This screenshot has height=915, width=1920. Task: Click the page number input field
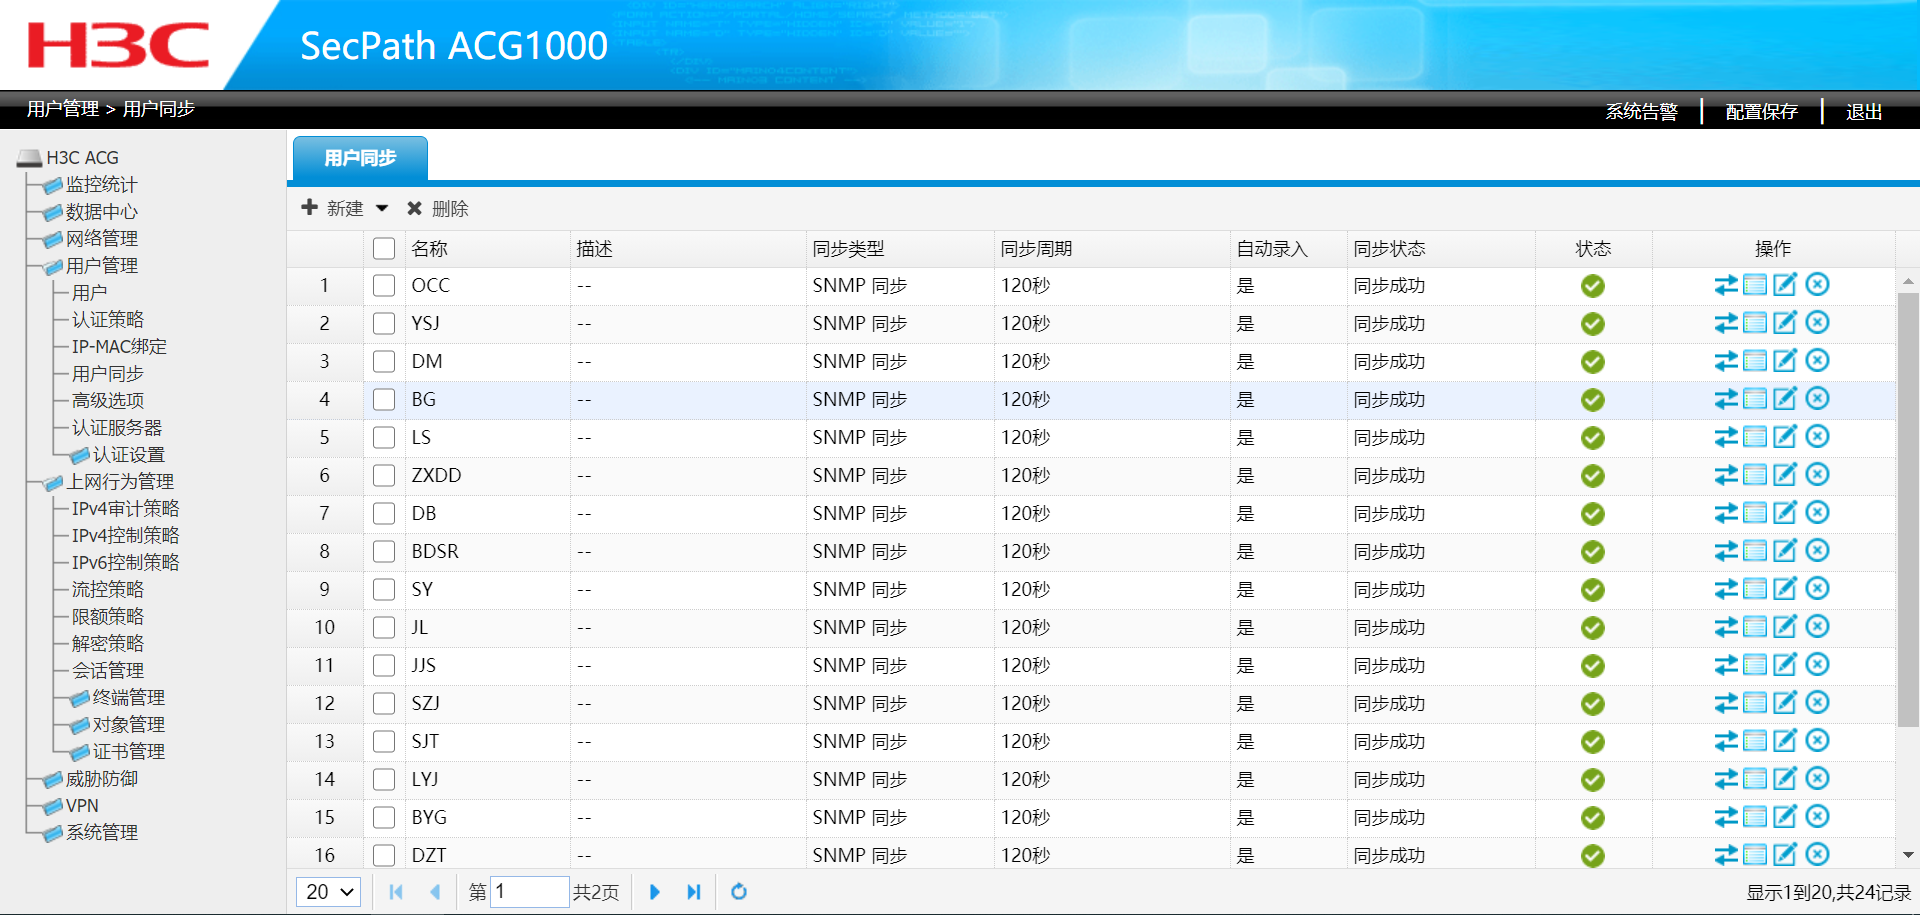(529, 891)
